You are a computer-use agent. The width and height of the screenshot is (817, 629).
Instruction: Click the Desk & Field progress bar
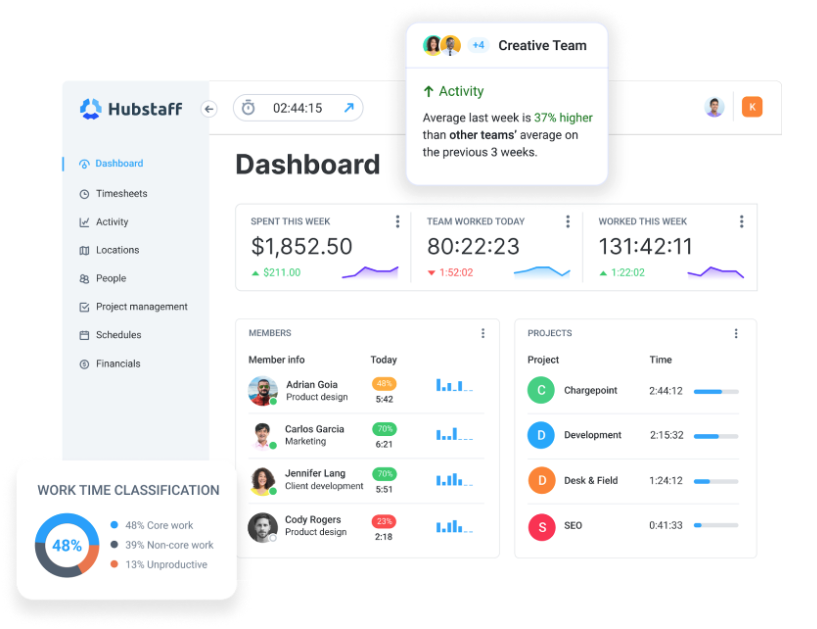click(716, 482)
